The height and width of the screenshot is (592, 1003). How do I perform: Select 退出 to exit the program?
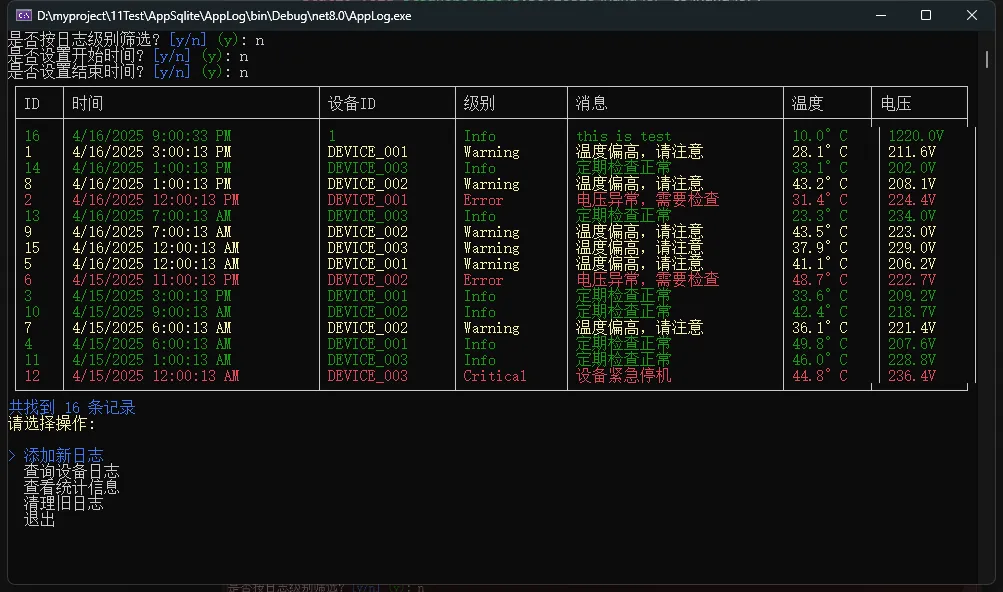coord(39,520)
